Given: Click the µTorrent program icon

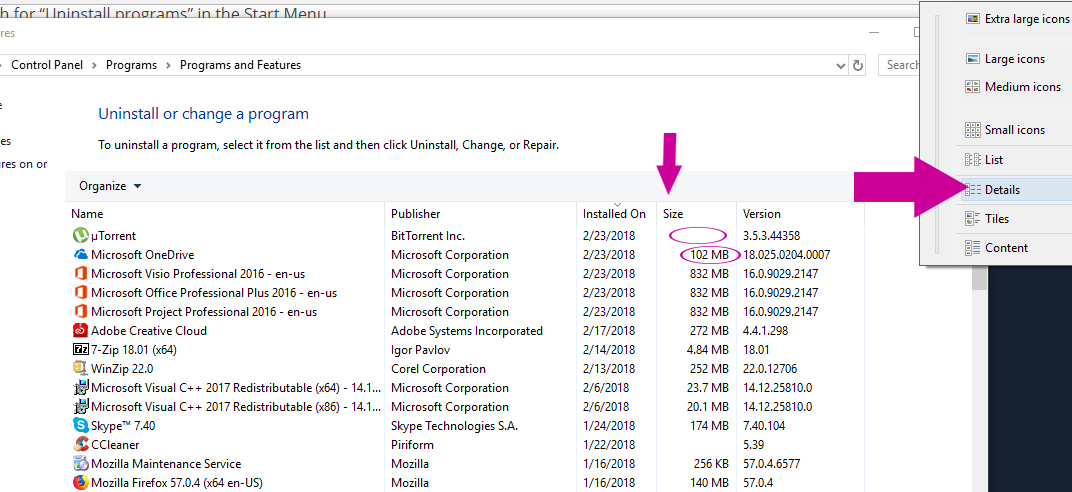Looking at the screenshot, I should point(81,236).
